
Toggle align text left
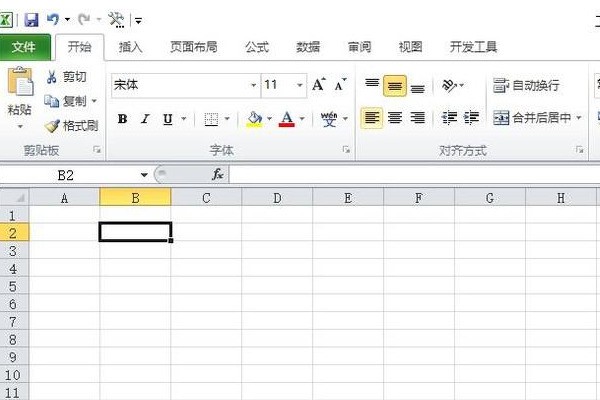point(372,118)
